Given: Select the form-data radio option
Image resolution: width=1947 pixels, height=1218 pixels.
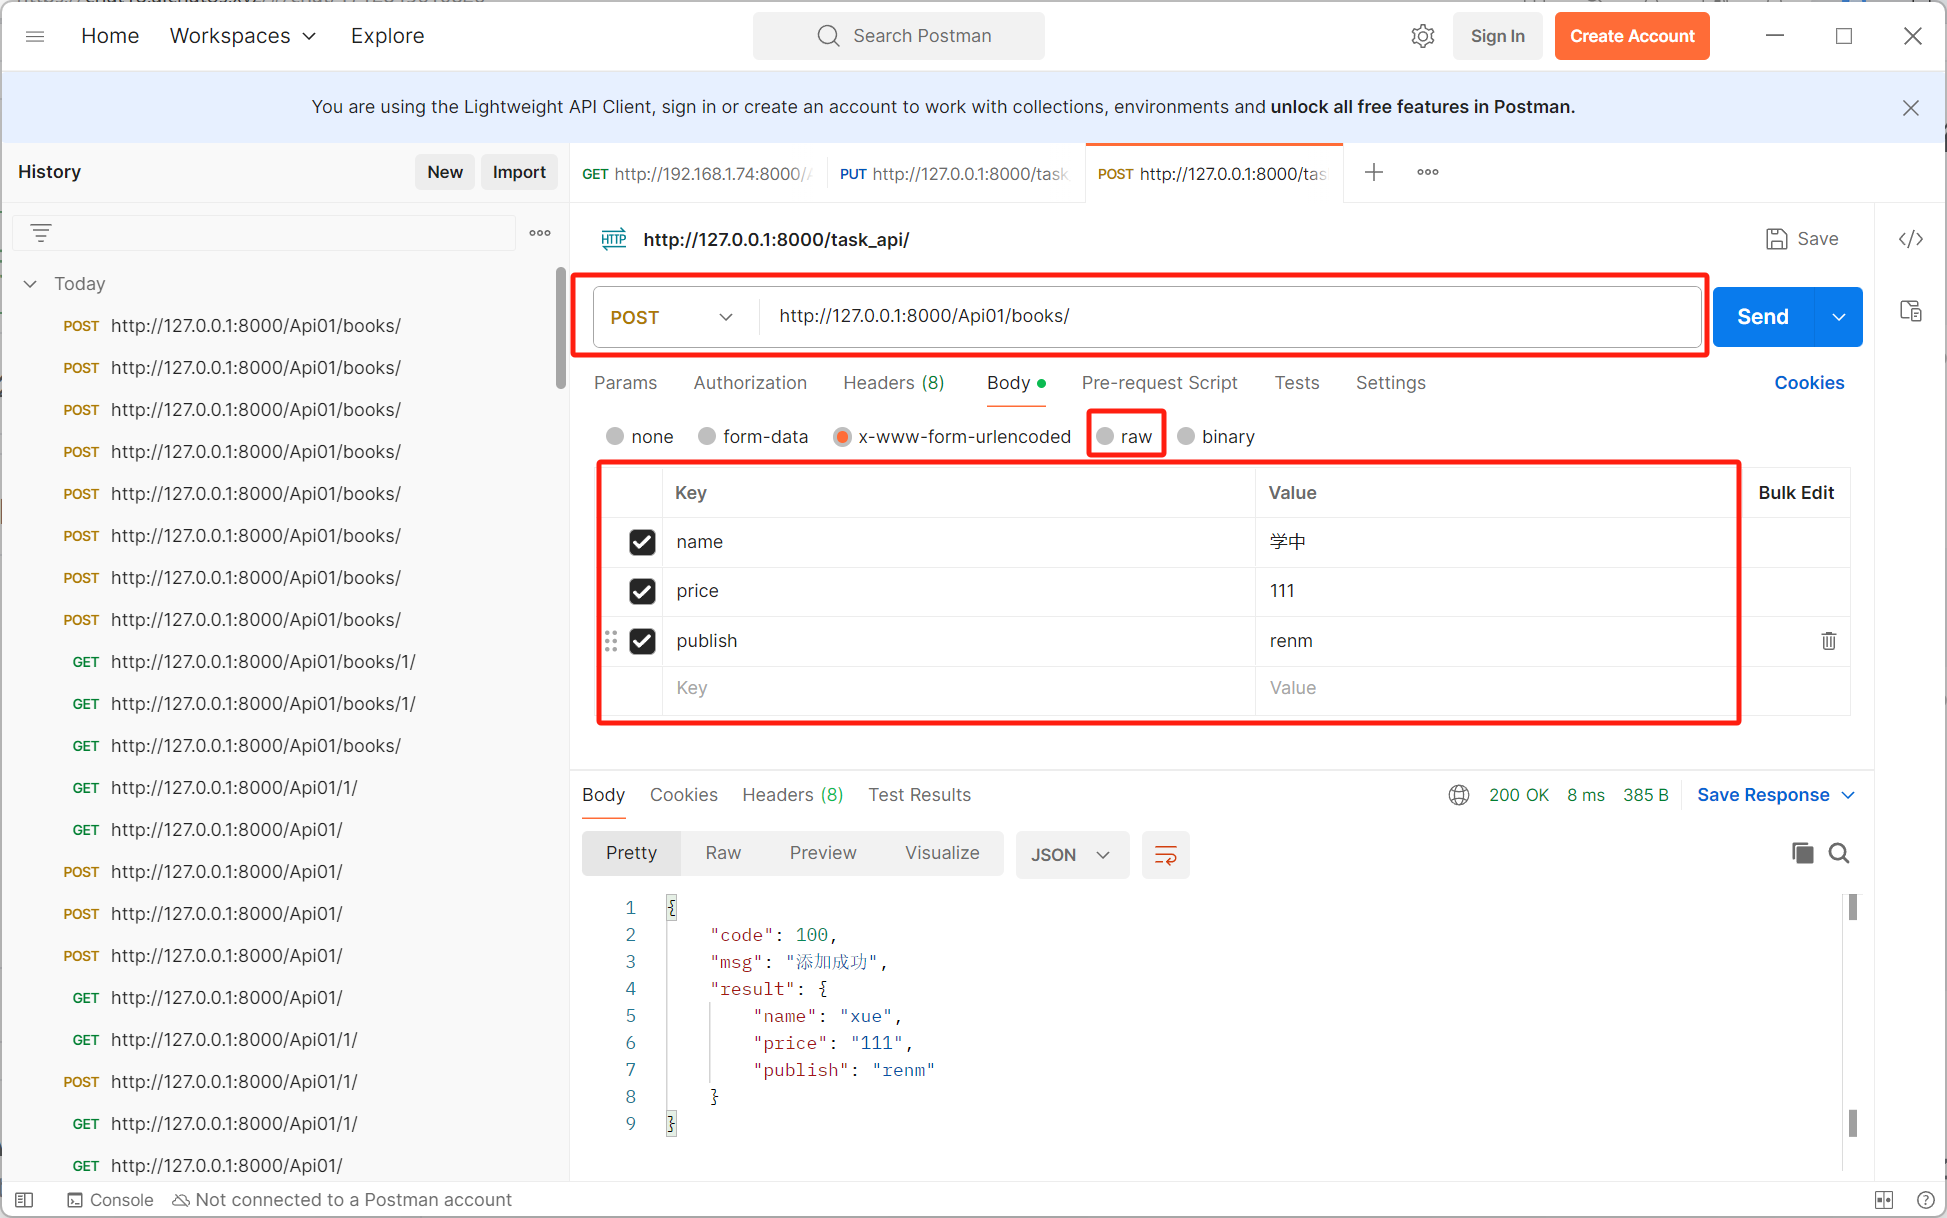Looking at the screenshot, I should pos(707,437).
